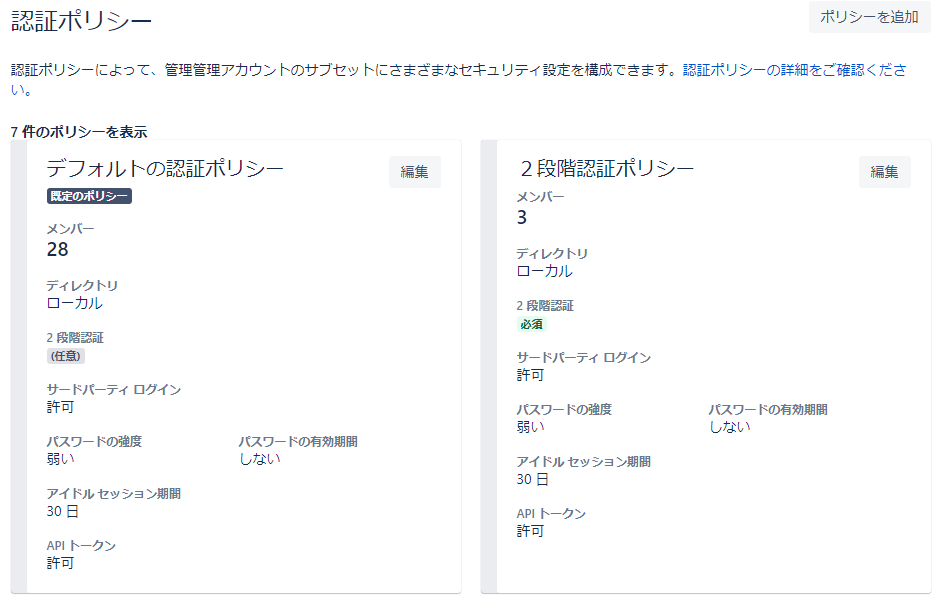The width and height of the screenshot is (938, 596).
Task: Click the (任意) two-step verification badge
Action: (x=66, y=355)
